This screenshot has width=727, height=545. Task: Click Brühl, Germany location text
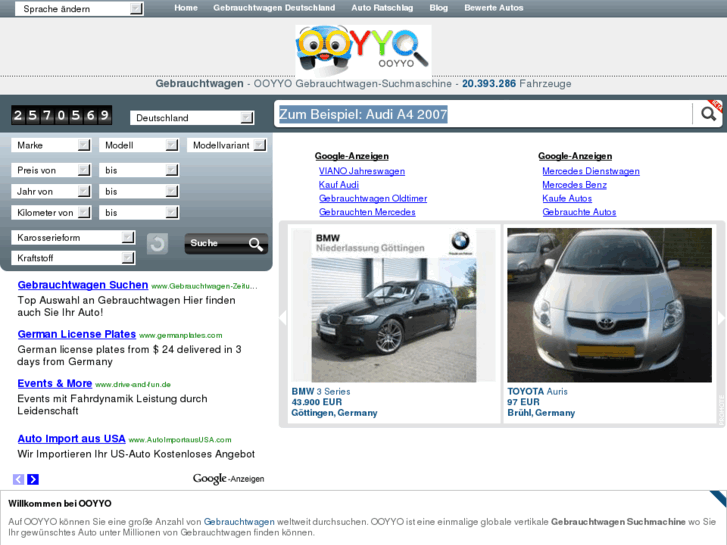(541, 413)
